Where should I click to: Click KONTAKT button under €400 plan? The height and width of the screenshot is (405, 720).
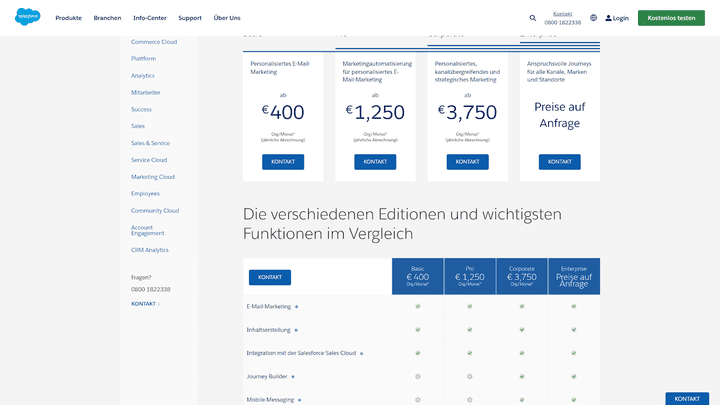283,162
